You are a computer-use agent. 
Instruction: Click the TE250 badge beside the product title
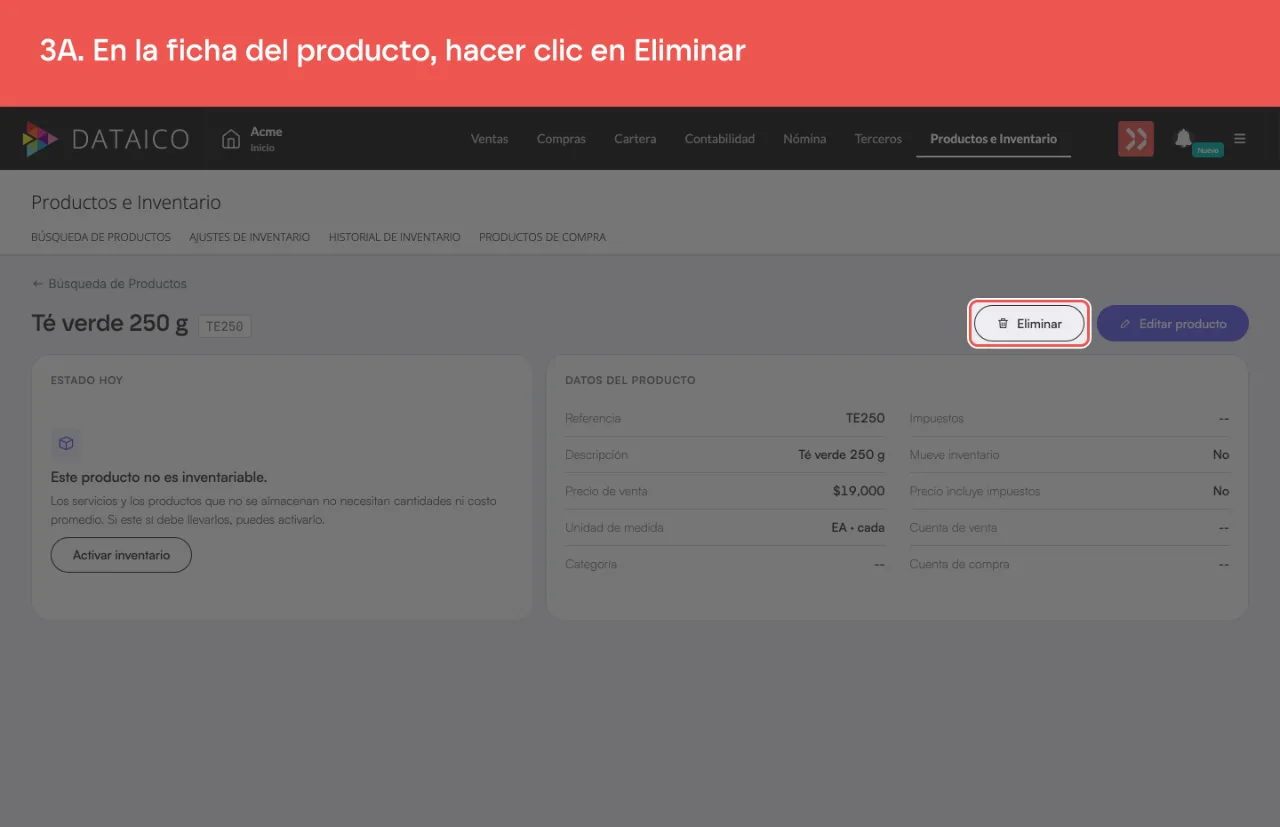pos(225,326)
